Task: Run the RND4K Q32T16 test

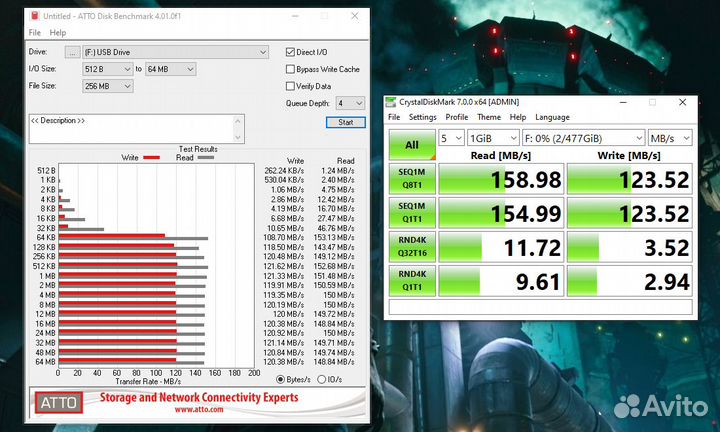Action: tap(411, 248)
